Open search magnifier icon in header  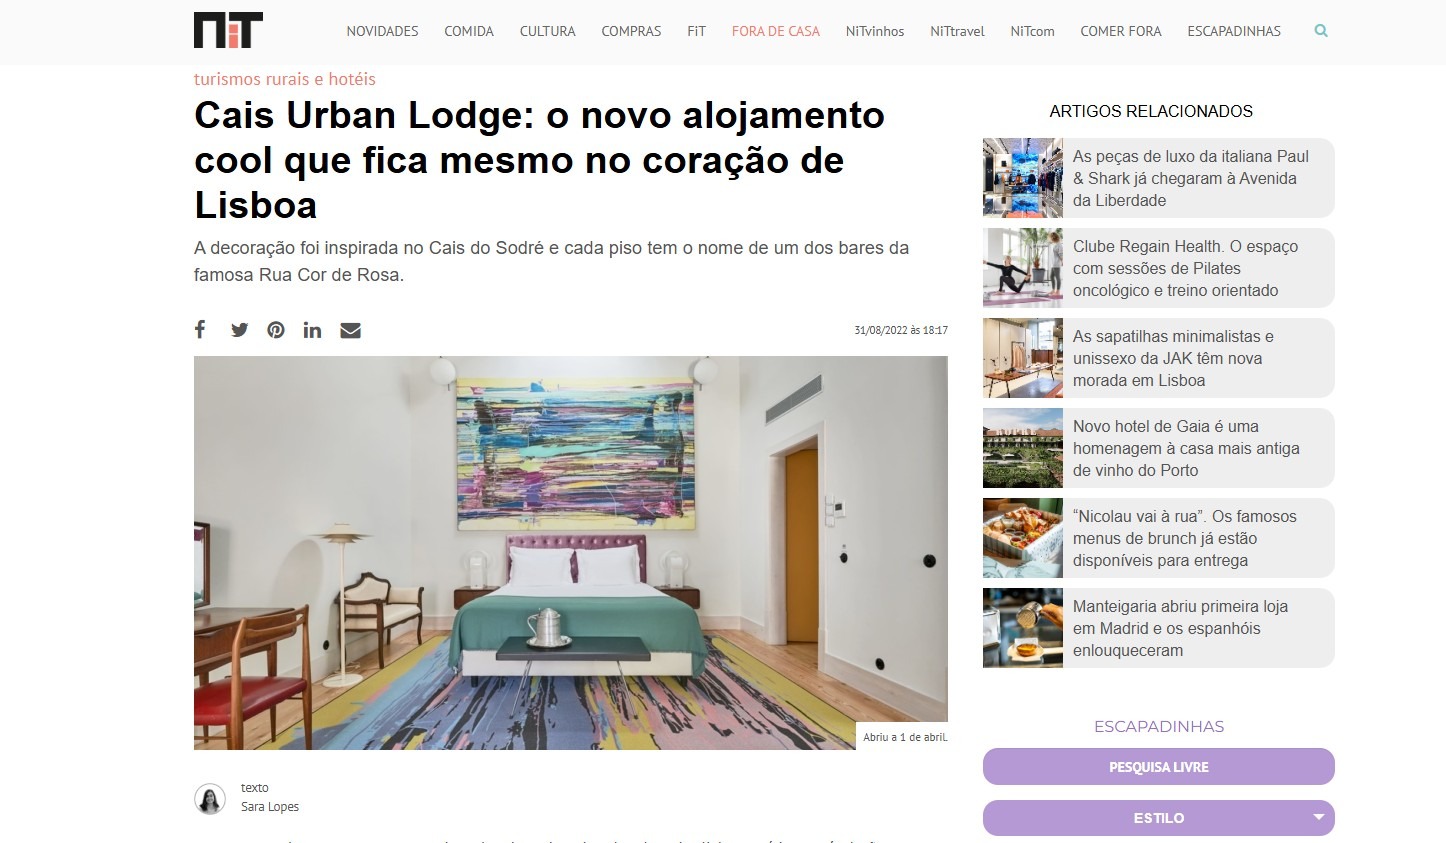pyautogui.click(x=1321, y=31)
